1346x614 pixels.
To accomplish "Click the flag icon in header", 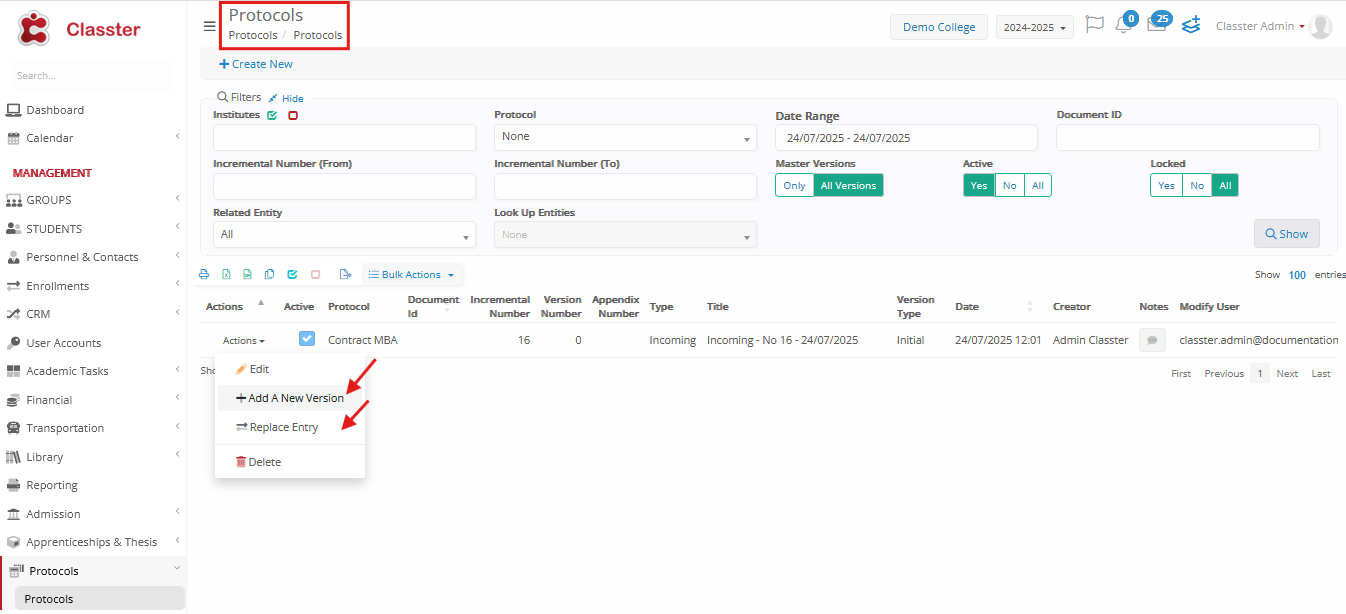I will pos(1094,26).
